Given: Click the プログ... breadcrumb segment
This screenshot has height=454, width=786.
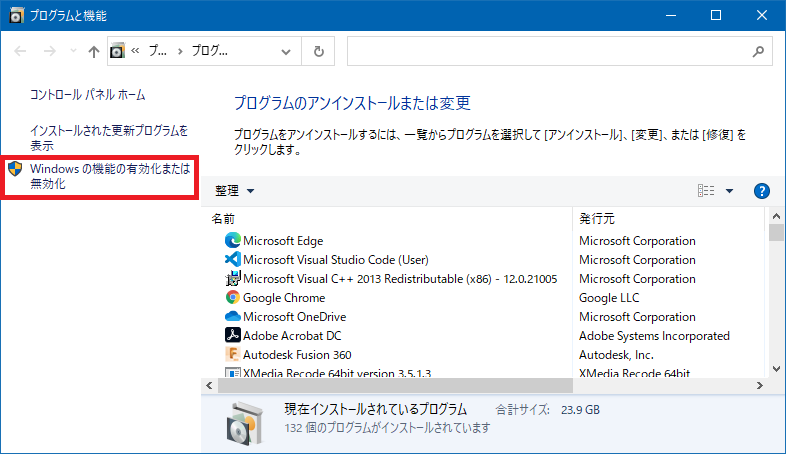Looking at the screenshot, I should (210, 51).
